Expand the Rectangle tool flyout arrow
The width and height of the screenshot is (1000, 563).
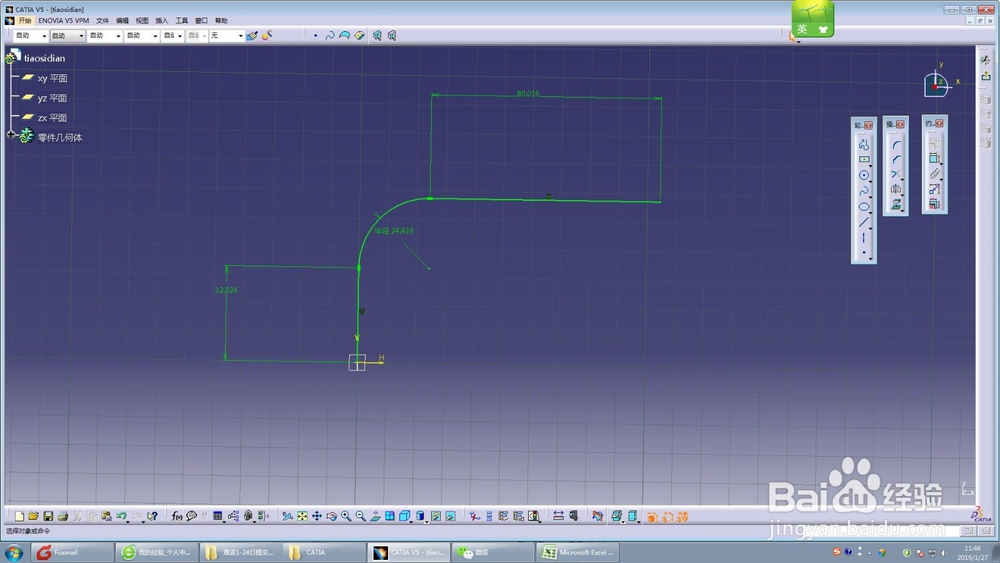click(871, 165)
